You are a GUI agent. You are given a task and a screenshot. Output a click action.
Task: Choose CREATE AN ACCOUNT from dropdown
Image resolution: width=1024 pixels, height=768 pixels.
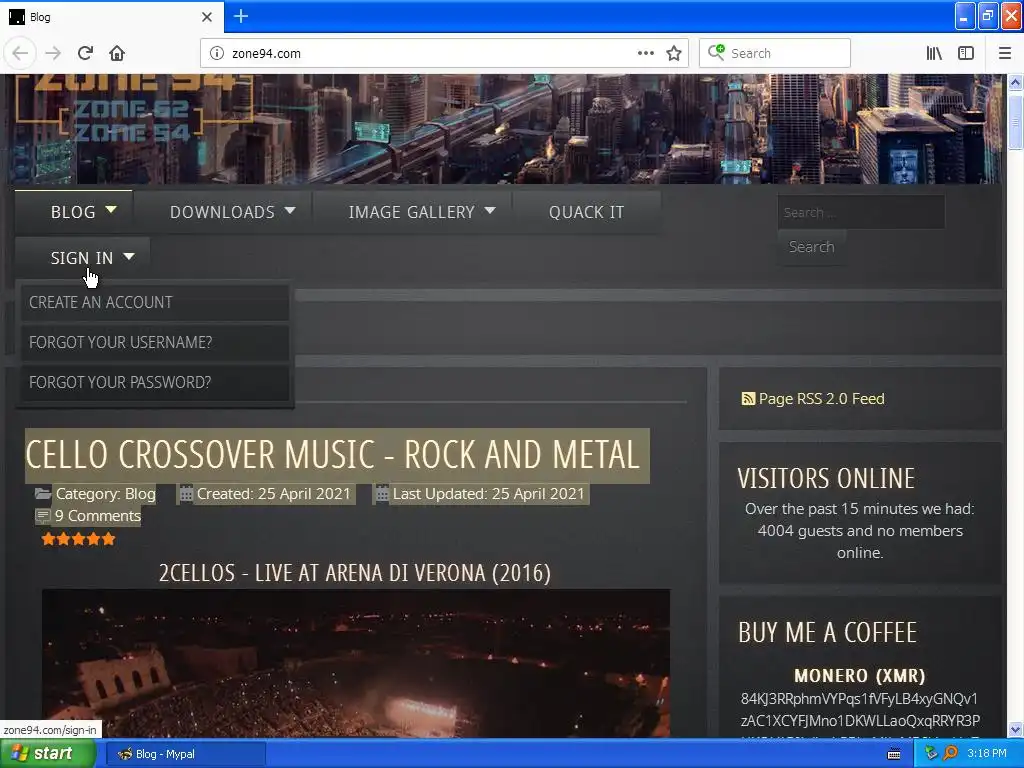coord(155,302)
